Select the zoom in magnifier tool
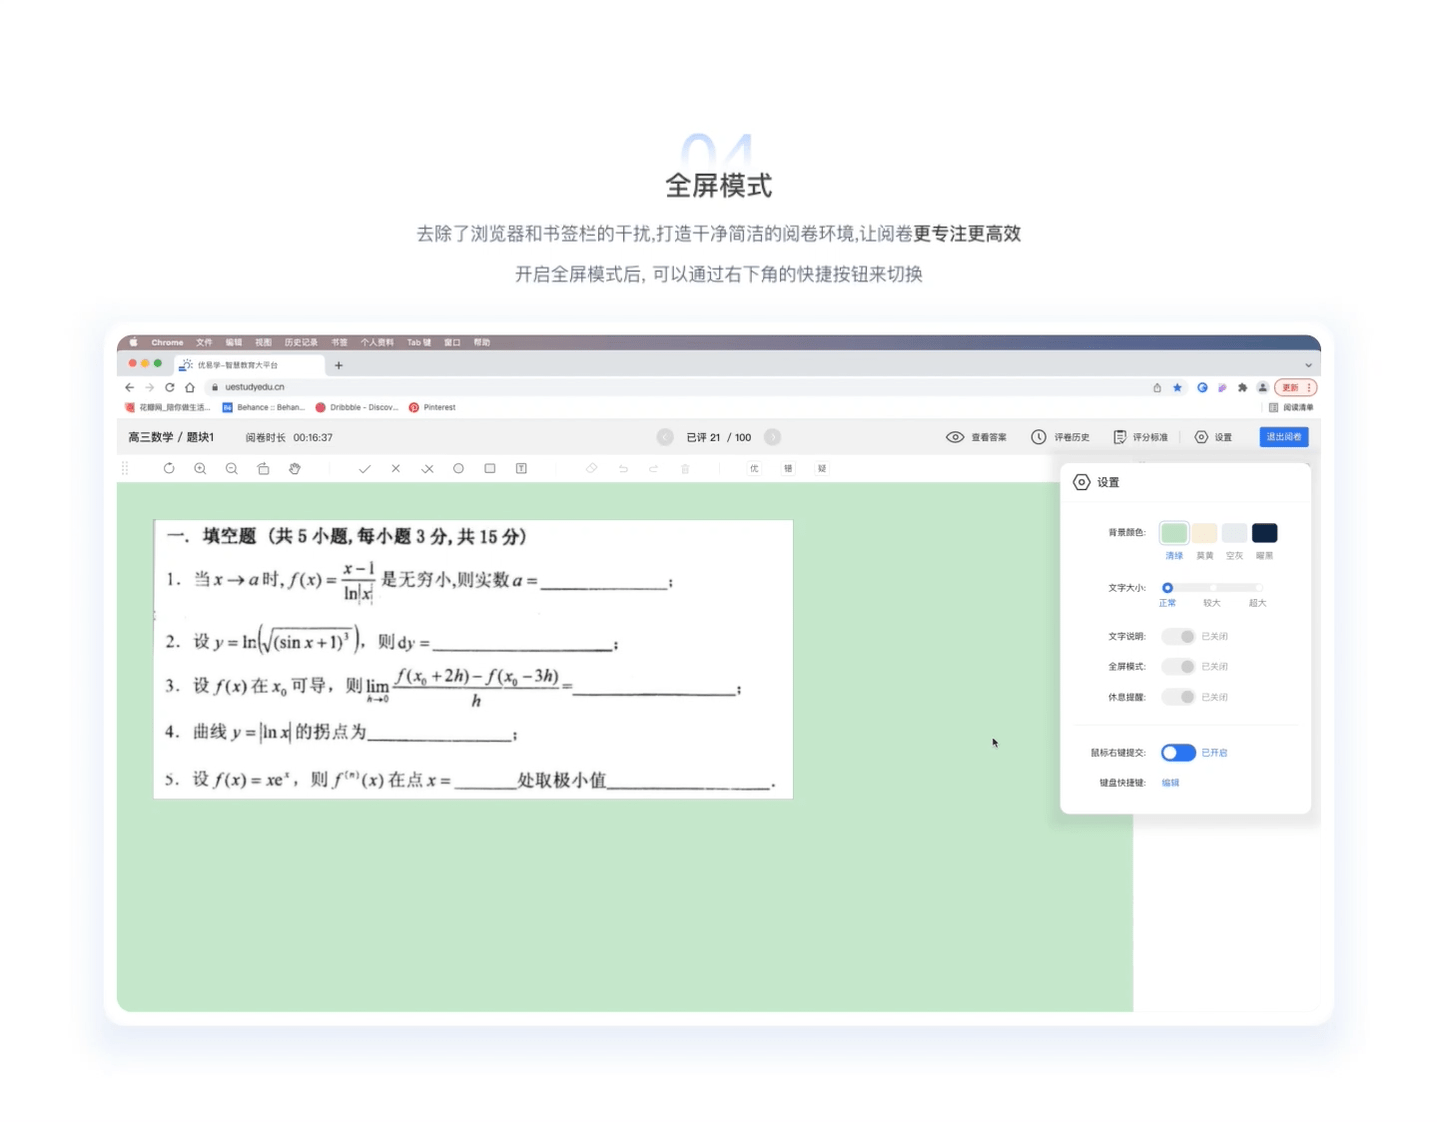The width and height of the screenshot is (1437, 1122). point(200,468)
